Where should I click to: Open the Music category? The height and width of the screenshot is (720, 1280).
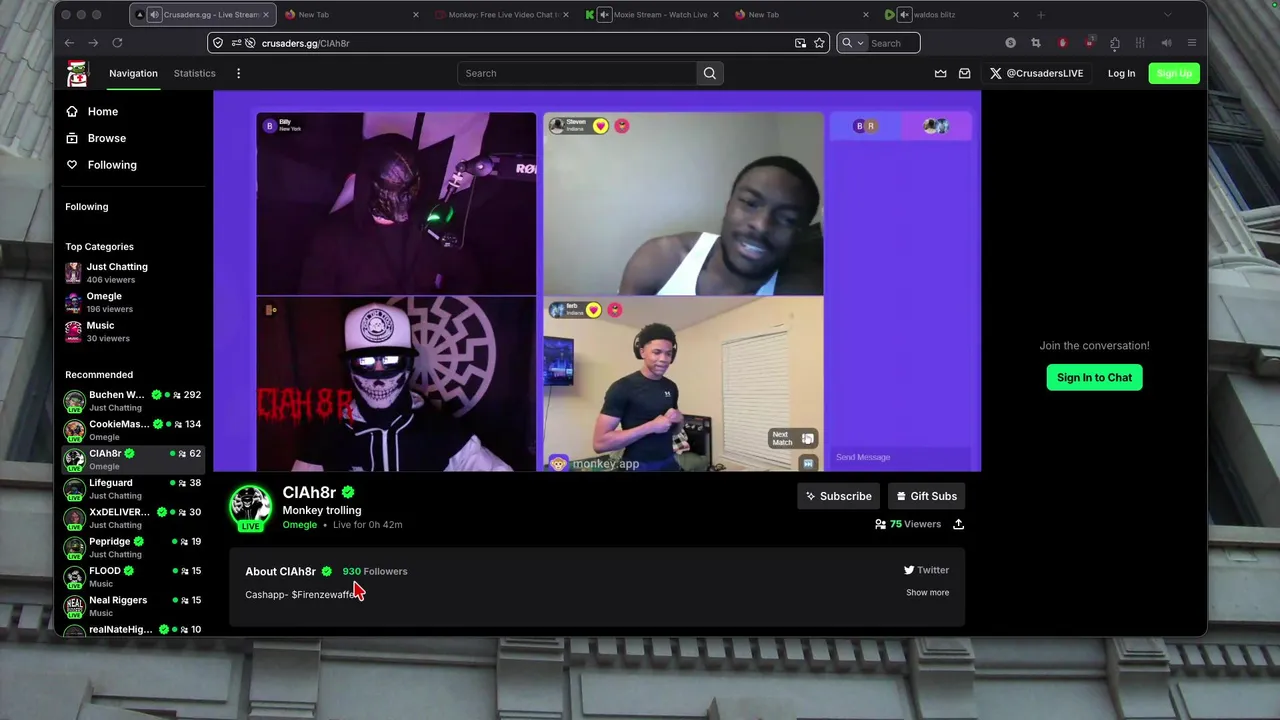[x=133, y=331]
